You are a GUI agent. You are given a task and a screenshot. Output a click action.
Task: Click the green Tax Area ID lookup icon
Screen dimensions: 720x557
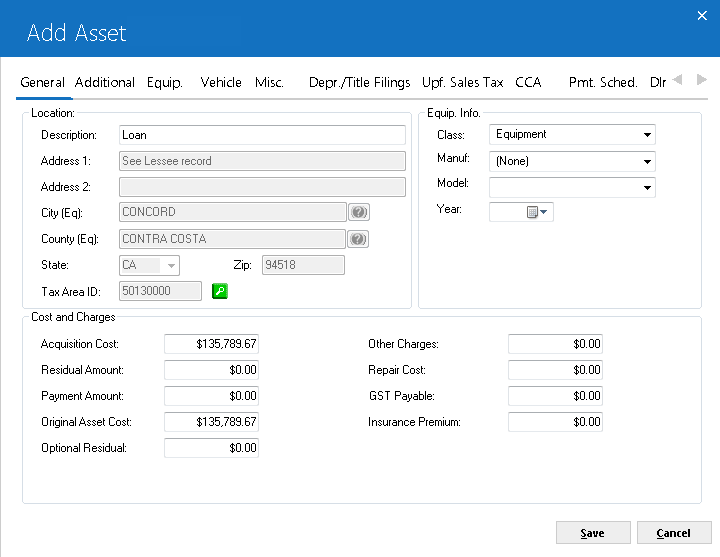(x=220, y=291)
